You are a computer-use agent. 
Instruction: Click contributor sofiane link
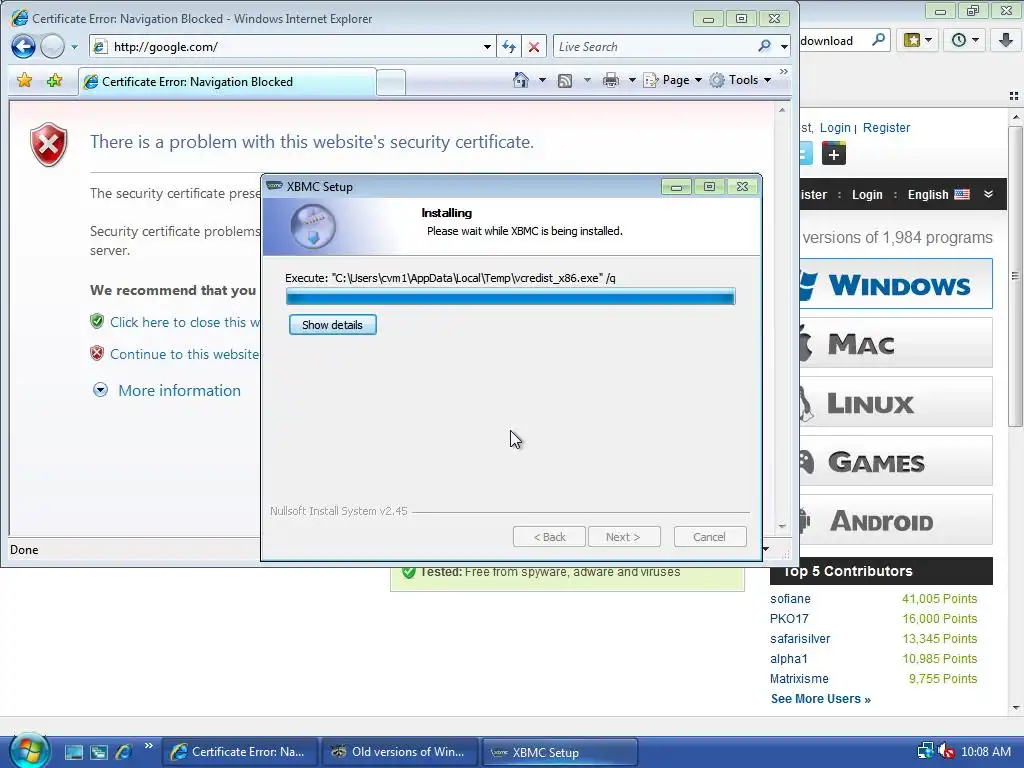pos(790,599)
